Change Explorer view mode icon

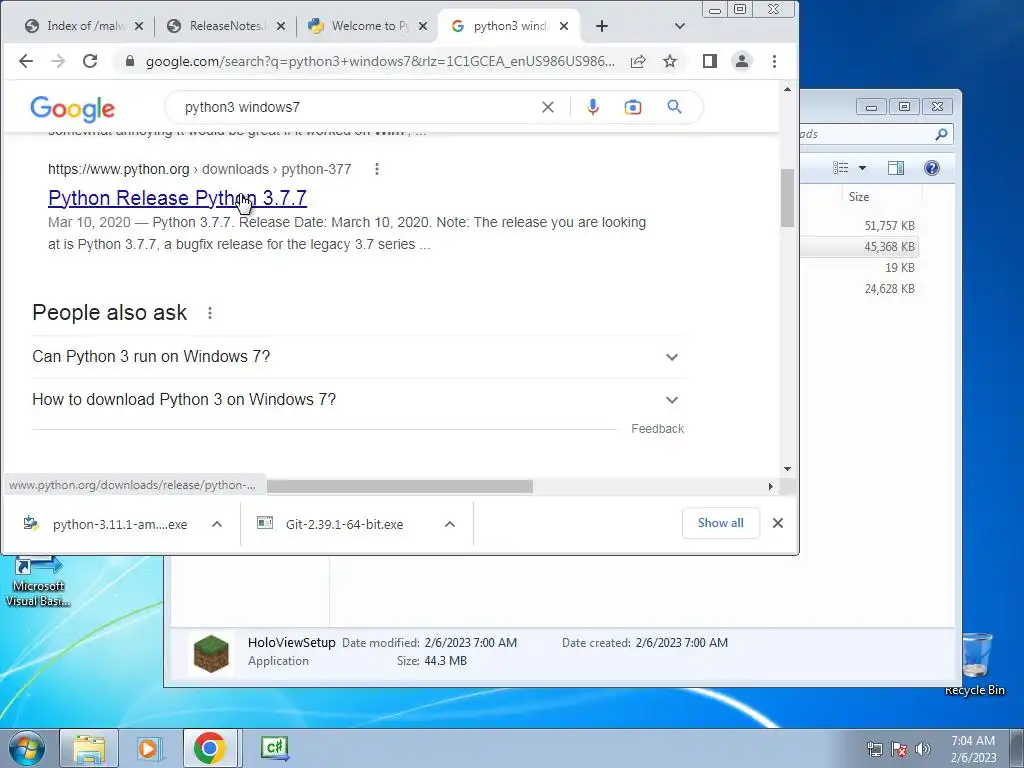tap(841, 168)
